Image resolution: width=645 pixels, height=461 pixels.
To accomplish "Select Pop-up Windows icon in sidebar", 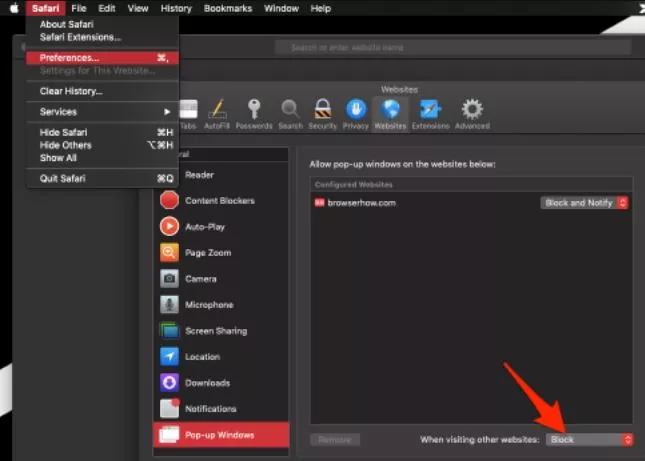I will pyautogui.click(x=169, y=435).
